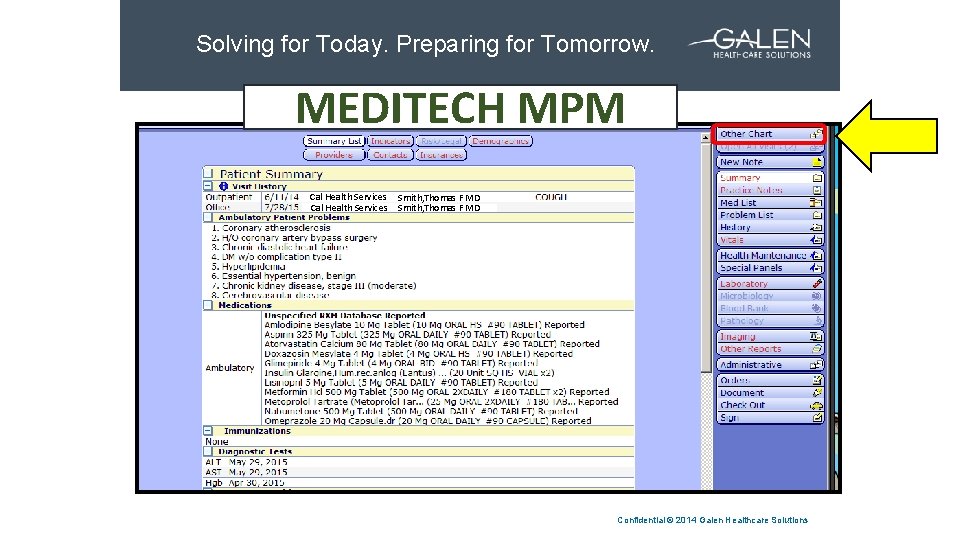Select the ALT May 29, 2015 test
Screen dimensions: 960x540
tap(246, 462)
